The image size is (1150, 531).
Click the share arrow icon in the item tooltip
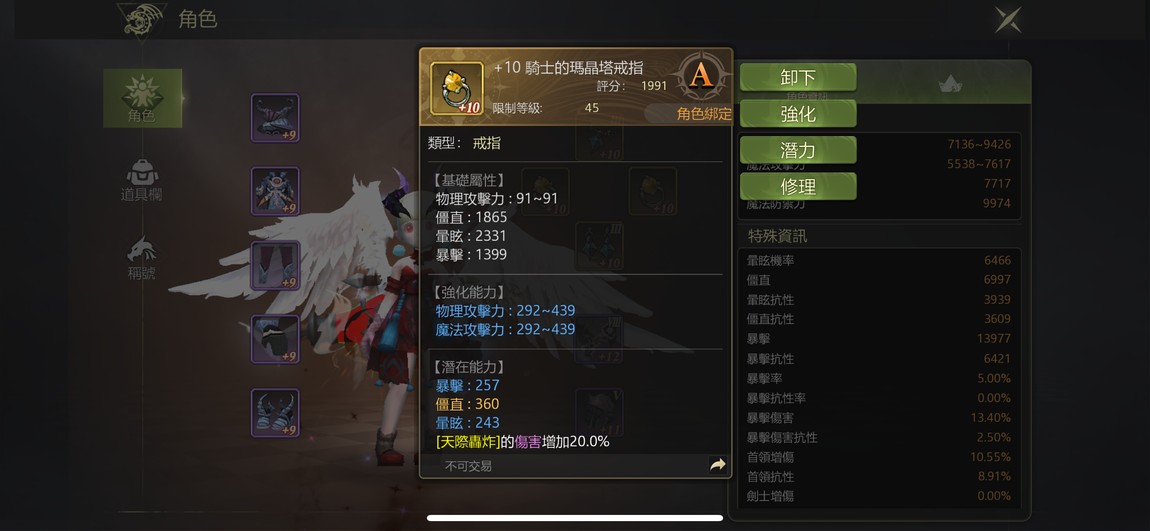click(717, 465)
